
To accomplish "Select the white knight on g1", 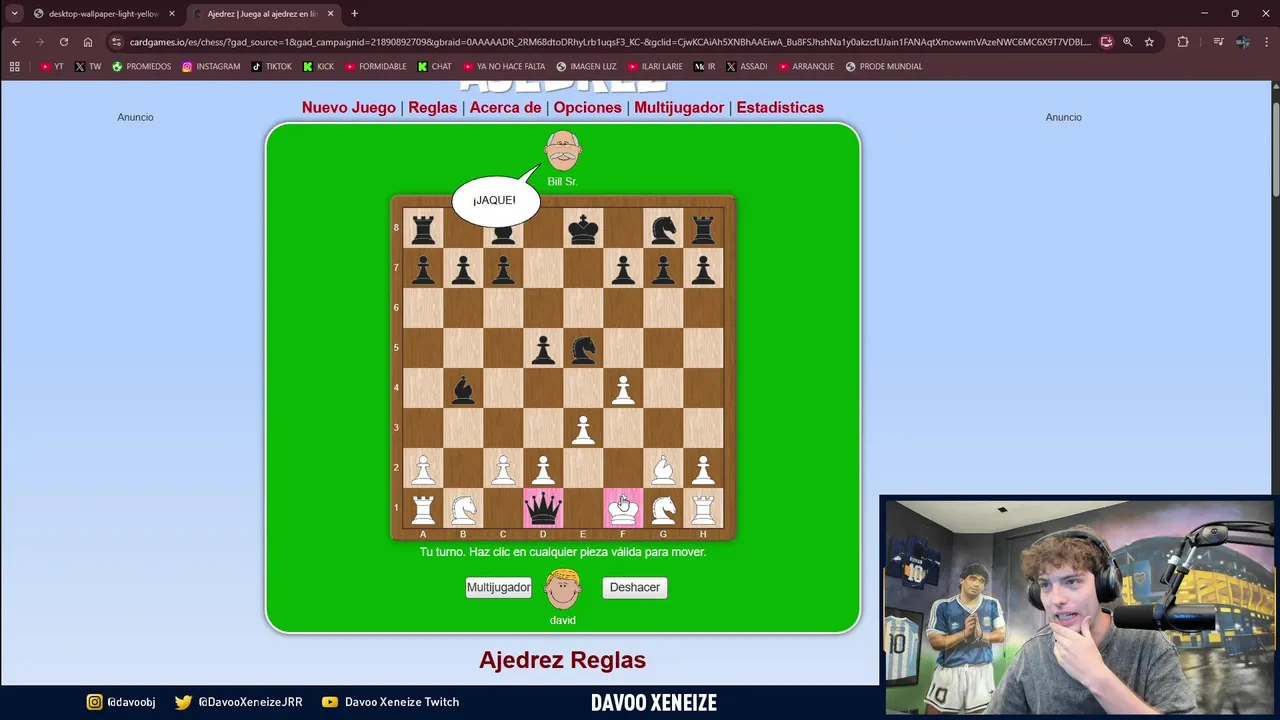I will [663, 509].
